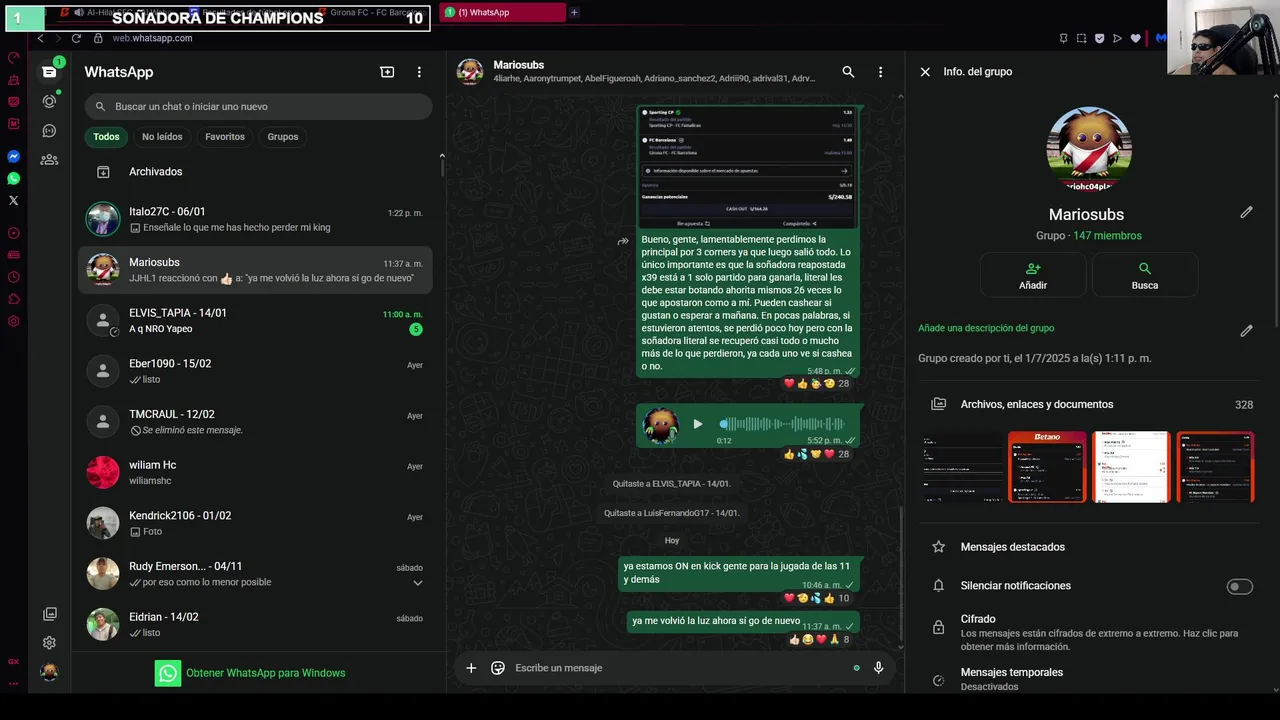Click the web.whatsapp.com address bar
The width and height of the screenshot is (1280, 720).
[x=152, y=38]
